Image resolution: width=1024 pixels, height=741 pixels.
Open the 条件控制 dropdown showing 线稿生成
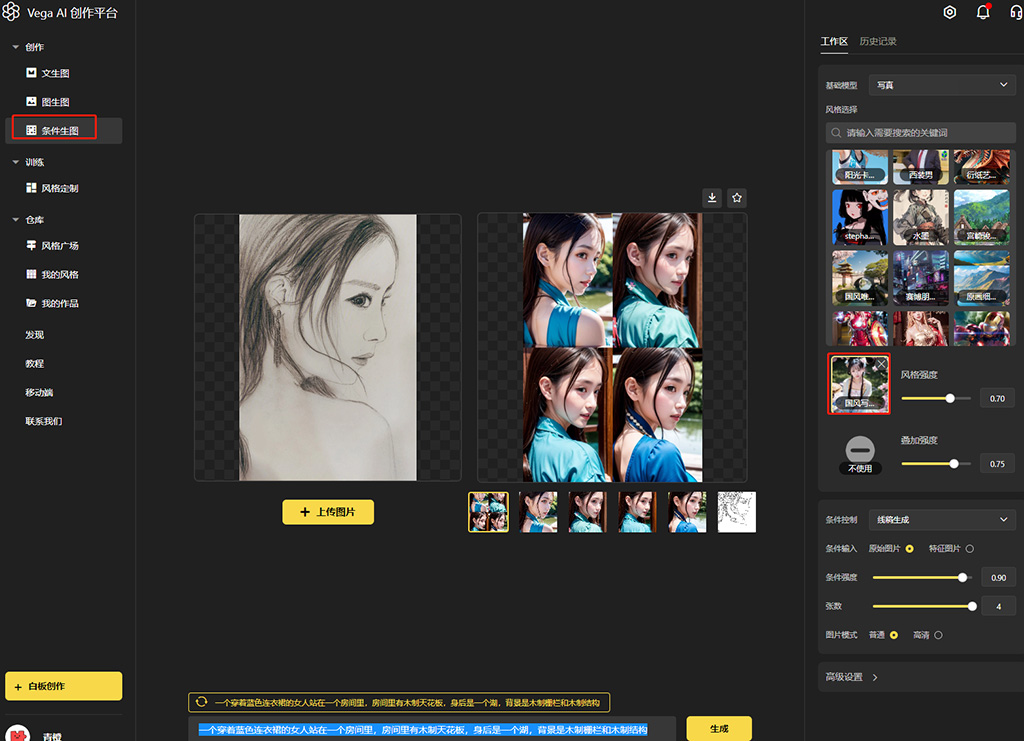coord(942,520)
